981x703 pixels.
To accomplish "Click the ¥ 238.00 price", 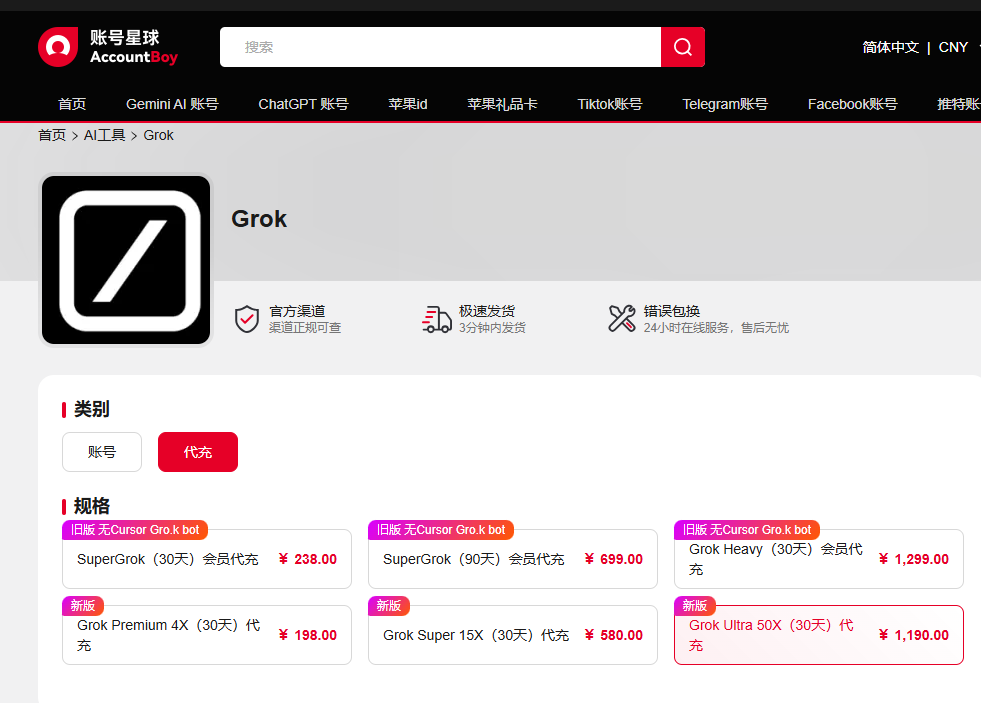I will 307,559.
